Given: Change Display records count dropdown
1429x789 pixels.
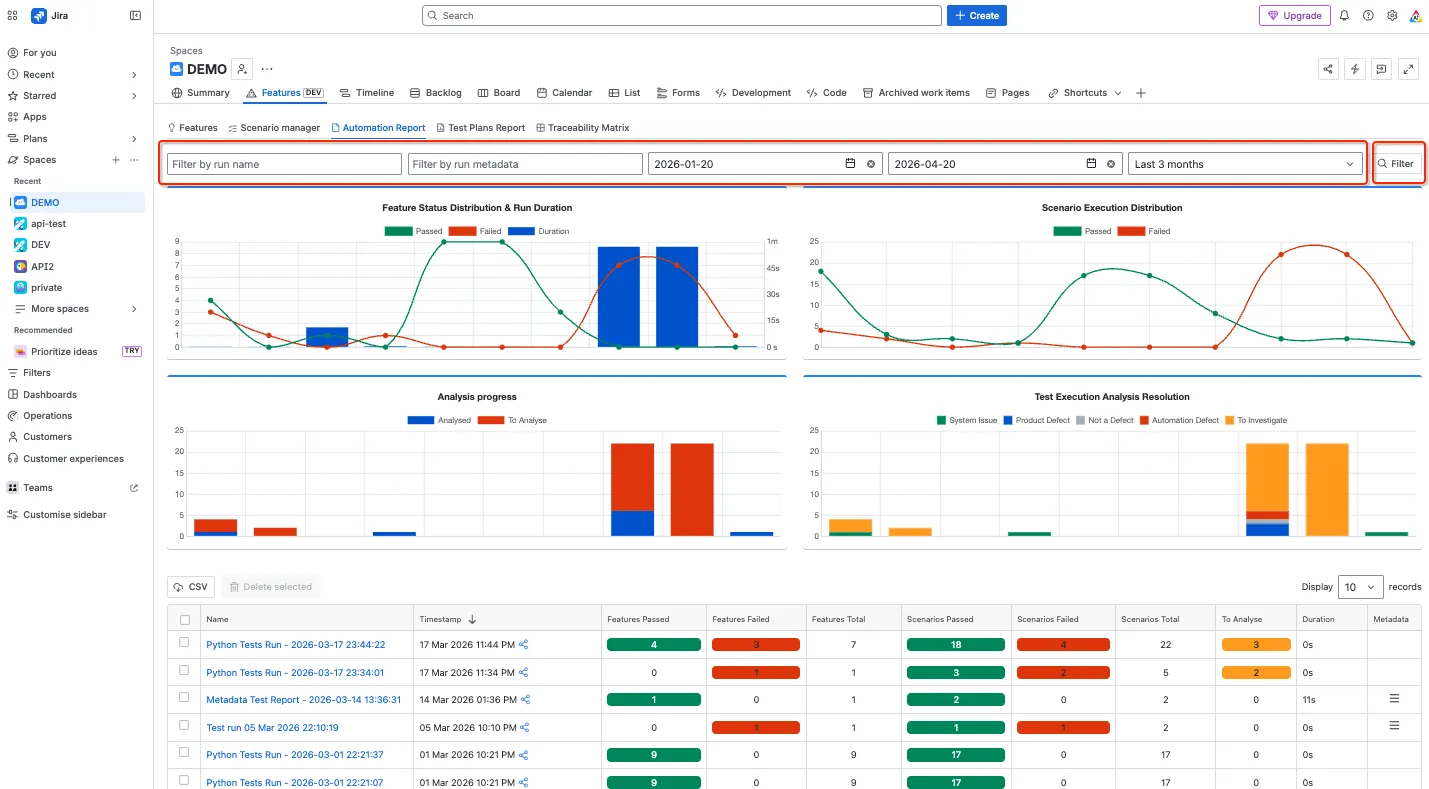Looking at the screenshot, I should [x=1360, y=587].
